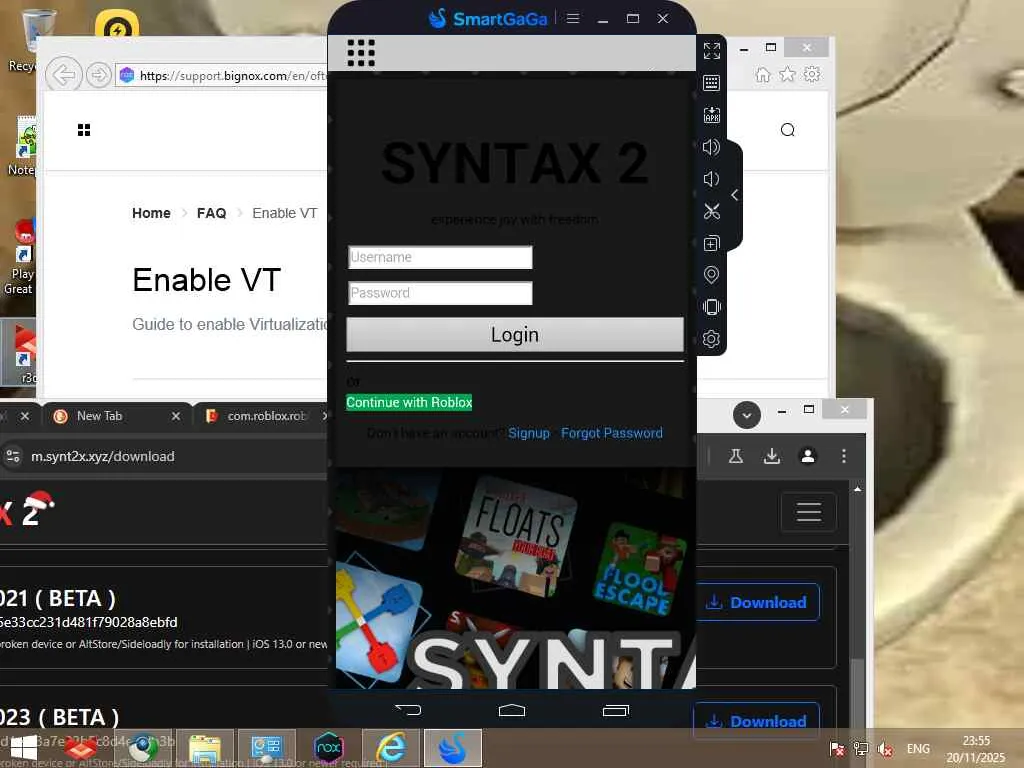
Task: Click the support.bignox.com address bar
Action: (222, 76)
